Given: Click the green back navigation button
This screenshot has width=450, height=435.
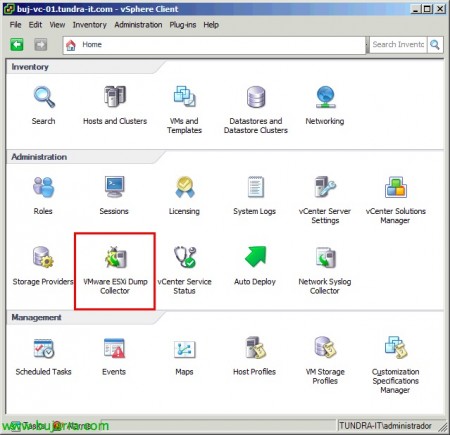Looking at the screenshot, I should tap(17, 44).
